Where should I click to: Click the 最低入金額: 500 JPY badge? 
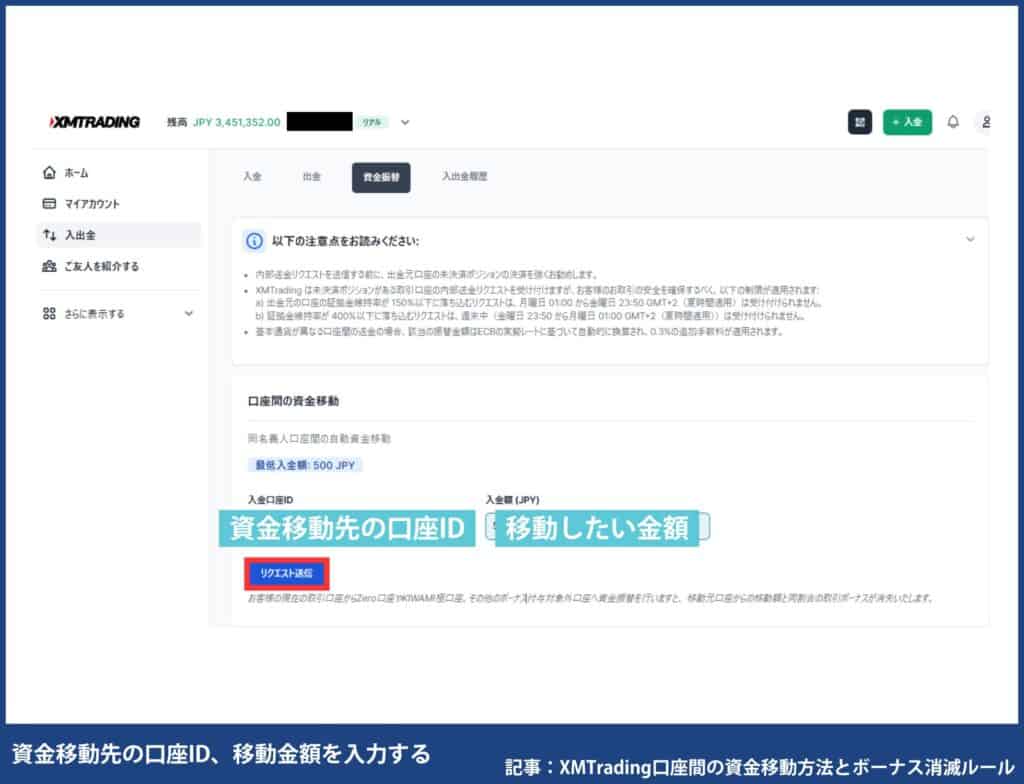(x=305, y=465)
